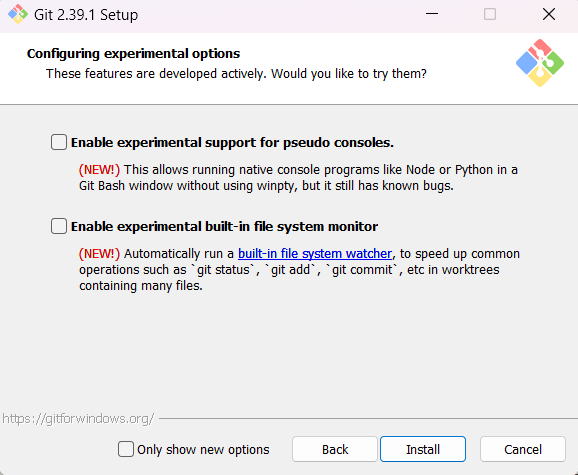The height and width of the screenshot is (475, 578).
Task: Cancel the Git setup
Action: click(x=523, y=449)
